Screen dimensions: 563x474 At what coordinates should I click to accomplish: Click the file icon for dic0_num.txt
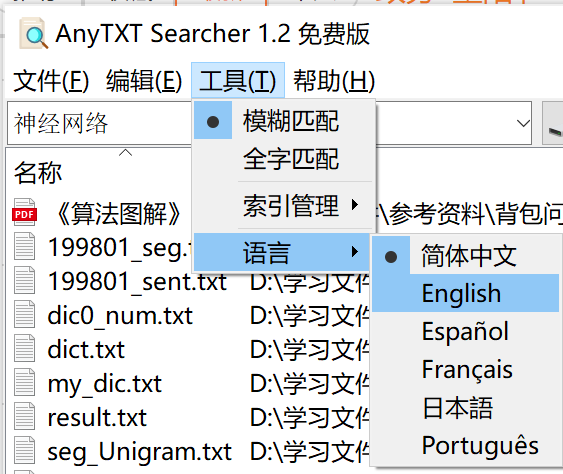pos(24,315)
